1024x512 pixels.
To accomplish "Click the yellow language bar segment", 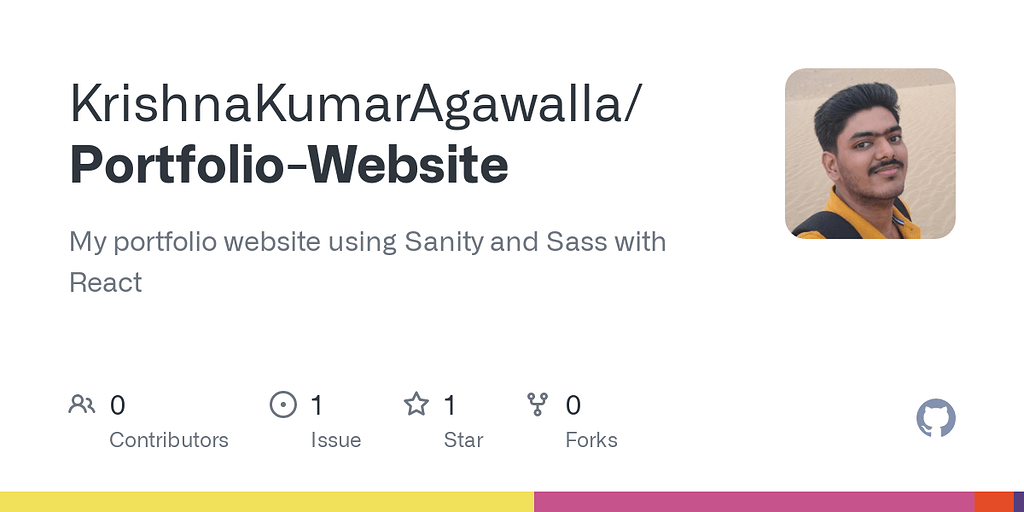I will pos(267,502).
